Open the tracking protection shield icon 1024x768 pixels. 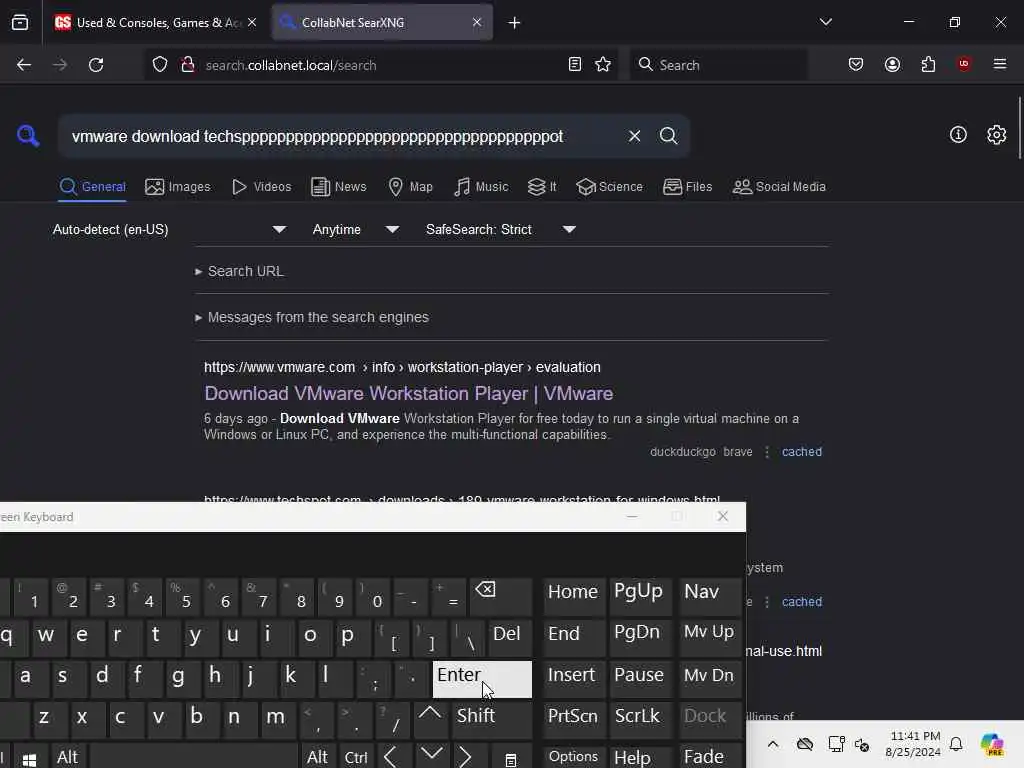click(160, 65)
